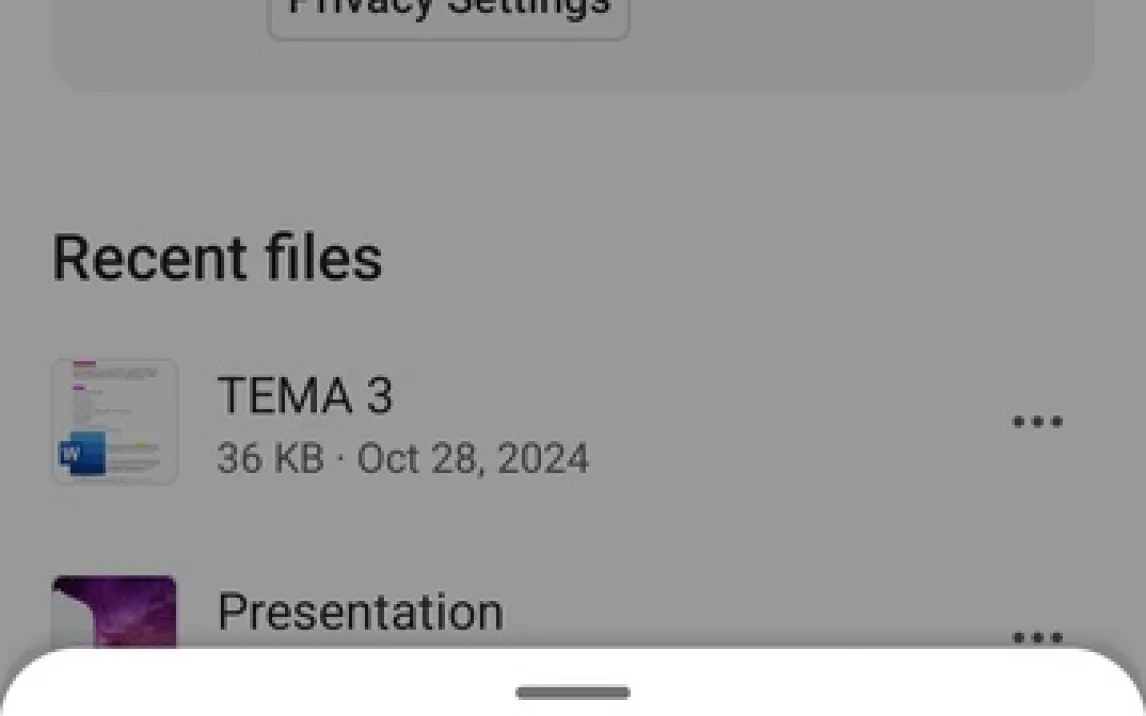Select the Presentation file title
1146x716 pixels.
click(x=360, y=611)
